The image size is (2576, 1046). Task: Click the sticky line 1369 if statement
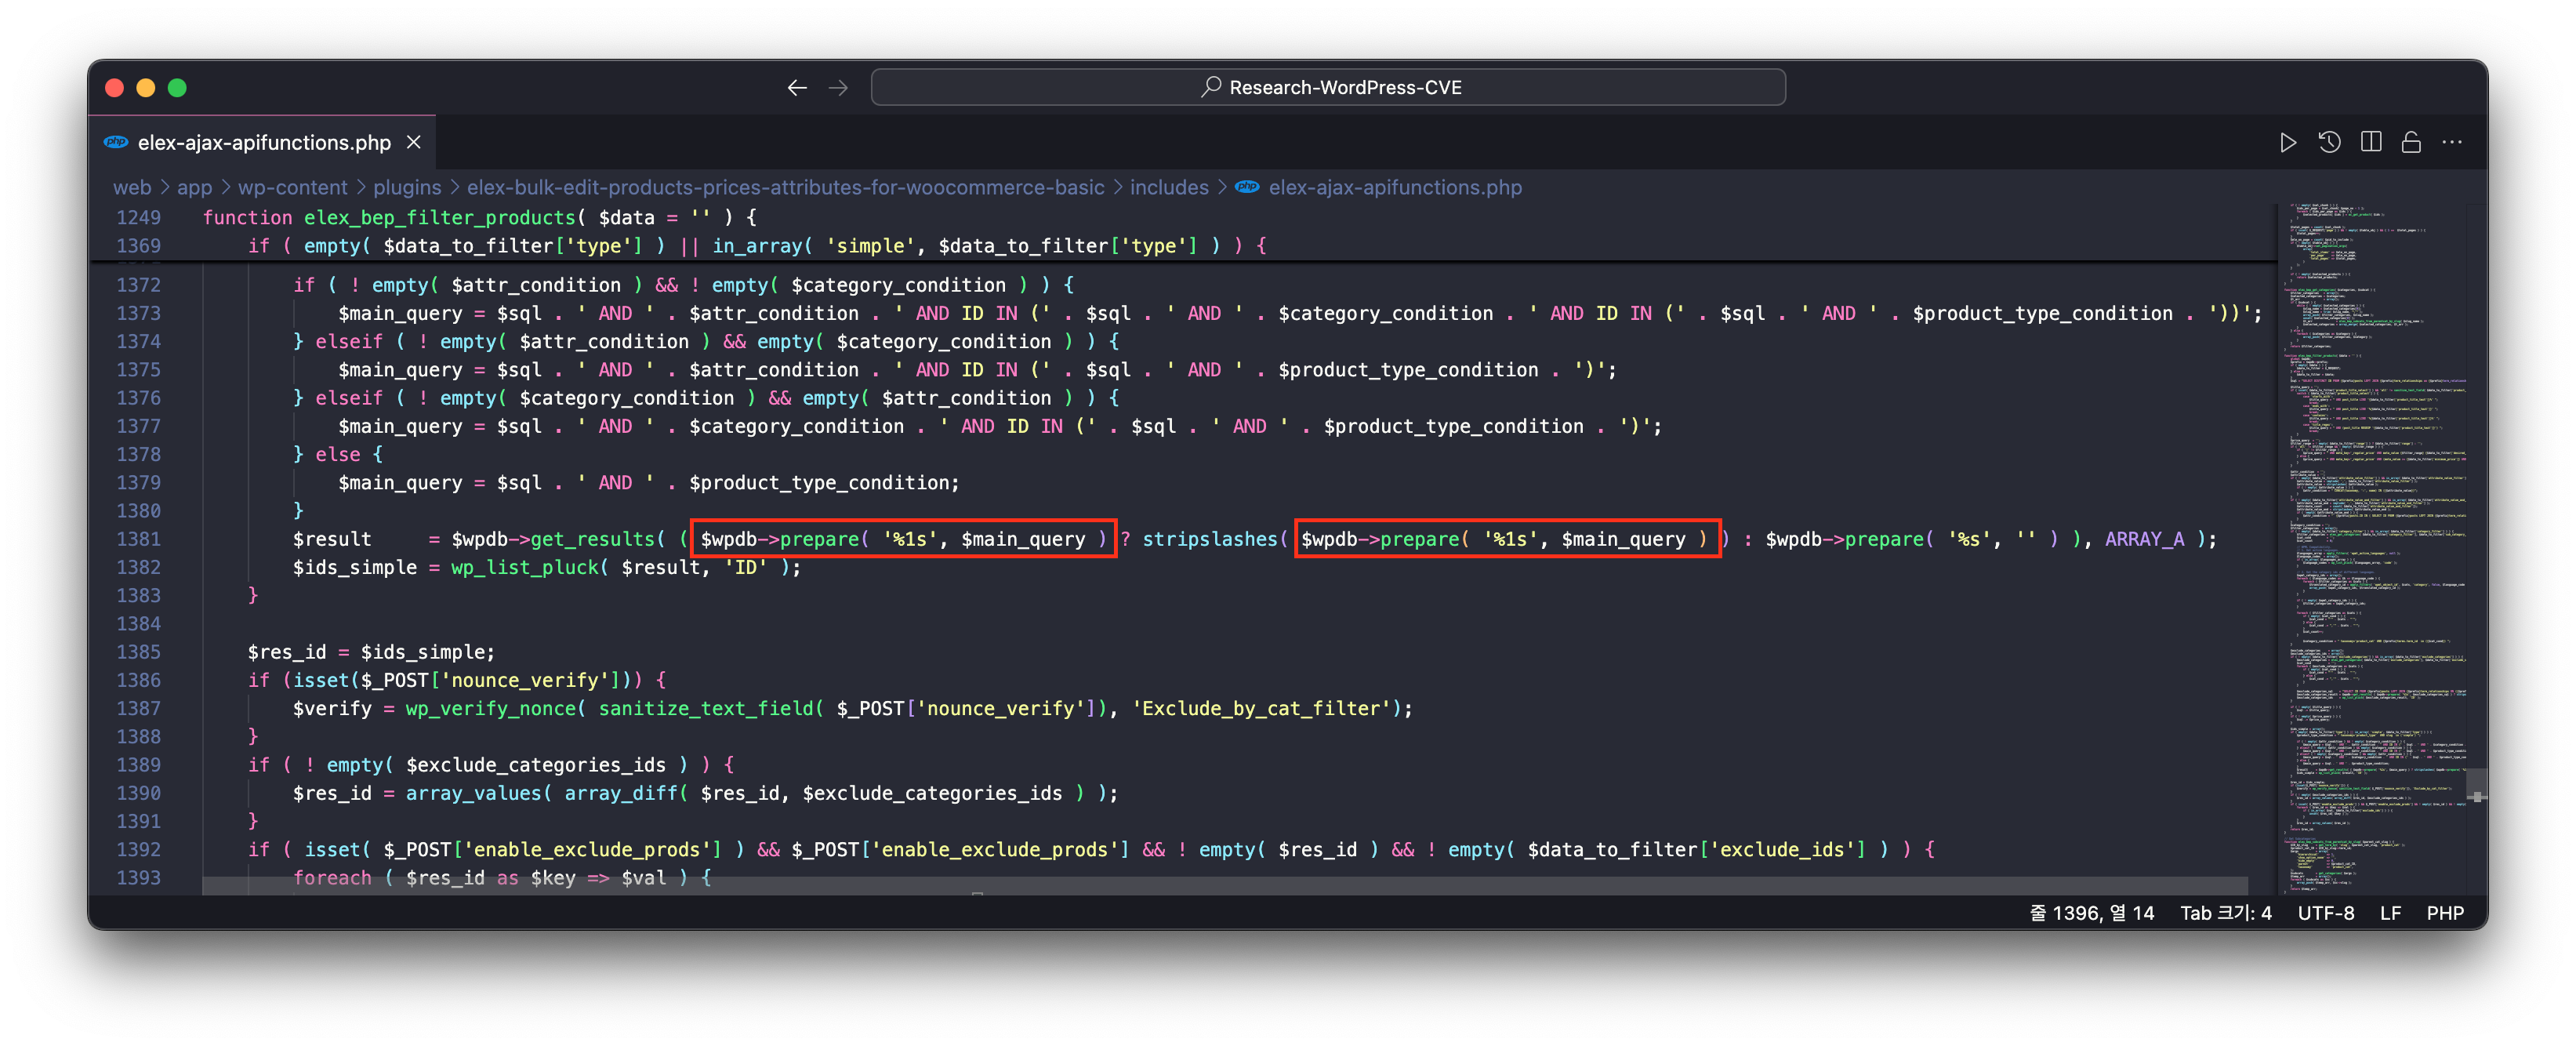tap(757, 245)
